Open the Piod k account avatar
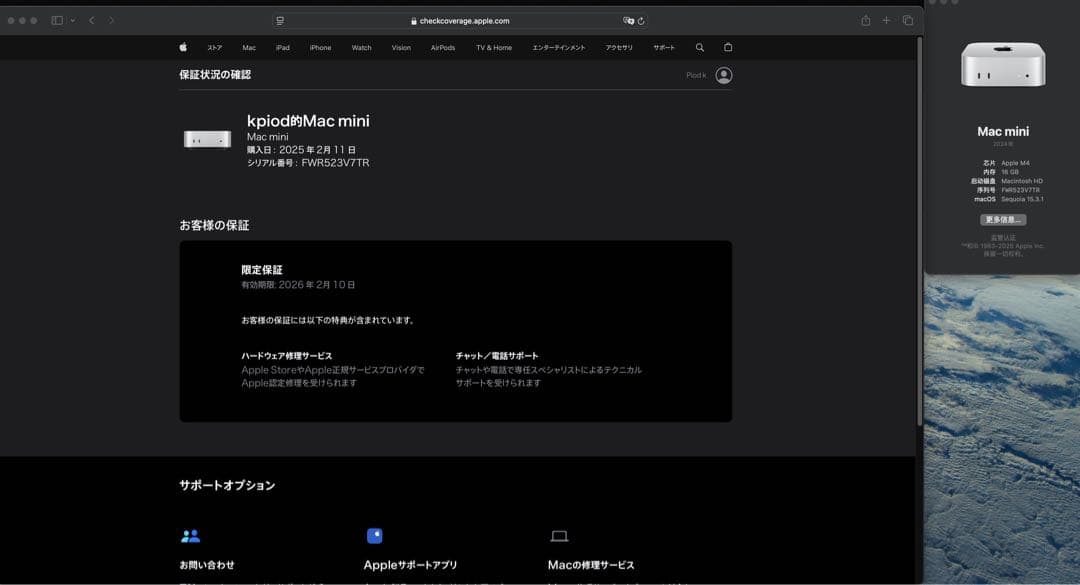The height and width of the screenshot is (585, 1080). pyautogui.click(x=723, y=74)
